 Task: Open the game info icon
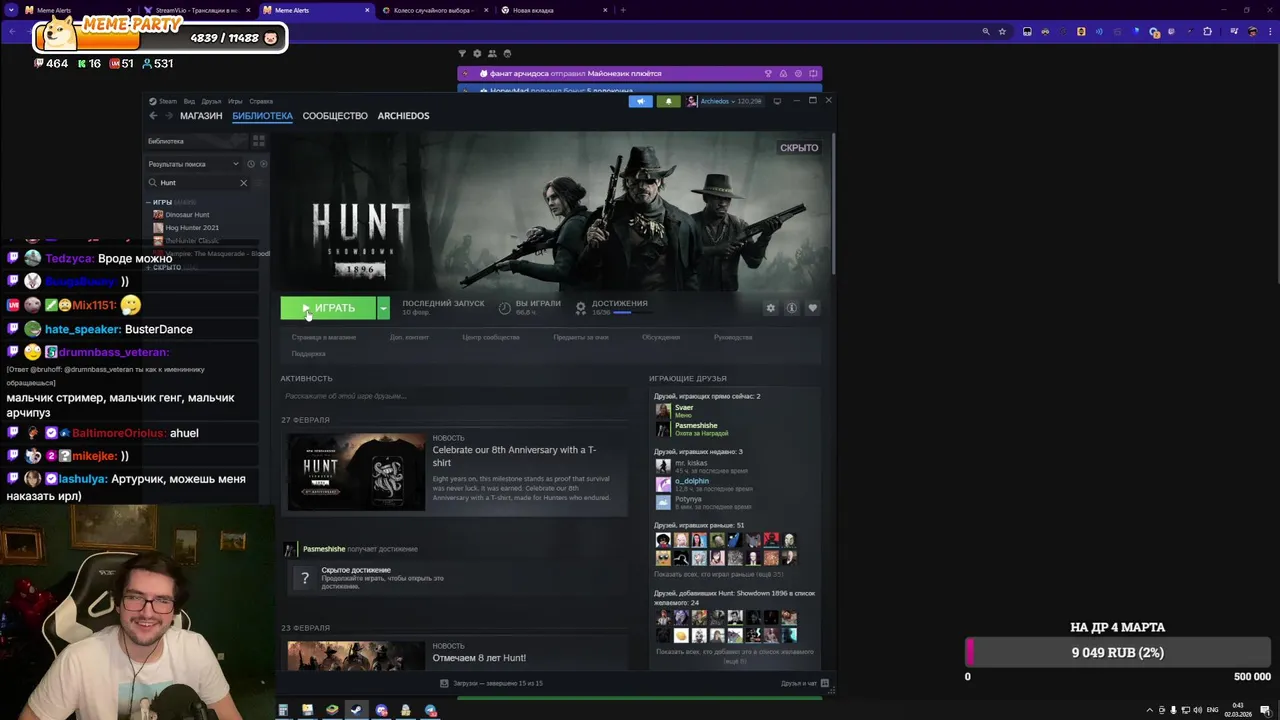tap(791, 308)
